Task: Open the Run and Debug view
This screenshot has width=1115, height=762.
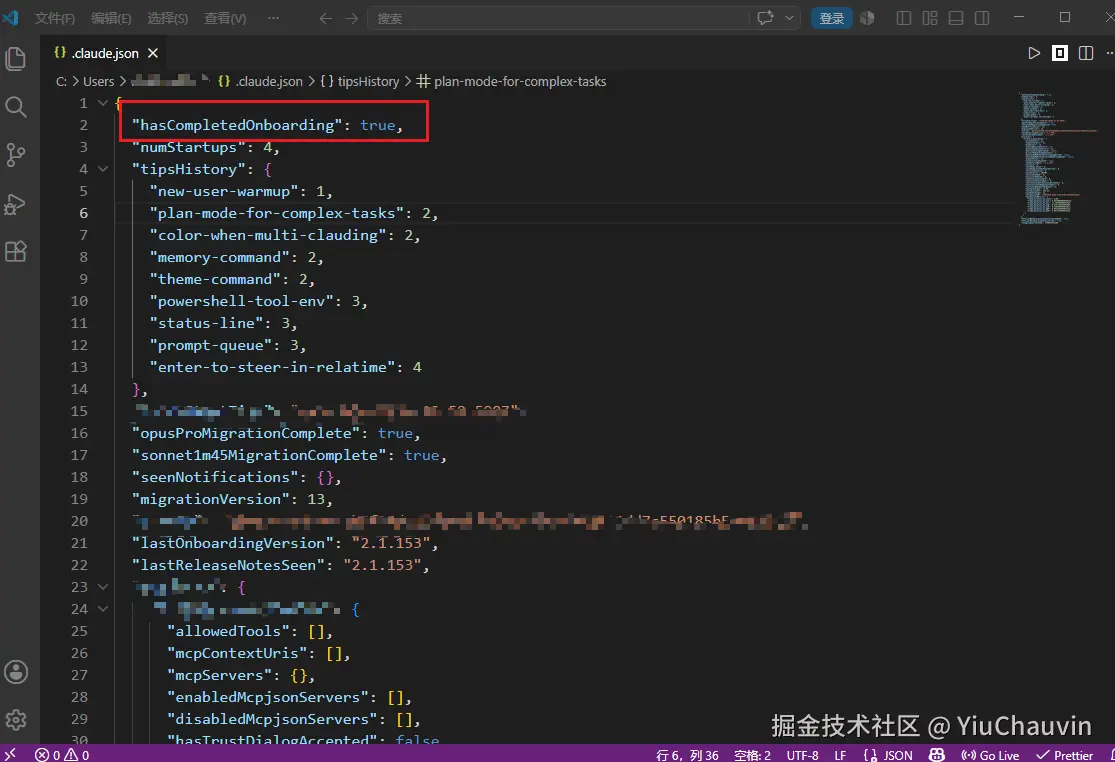Action: [16, 205]
